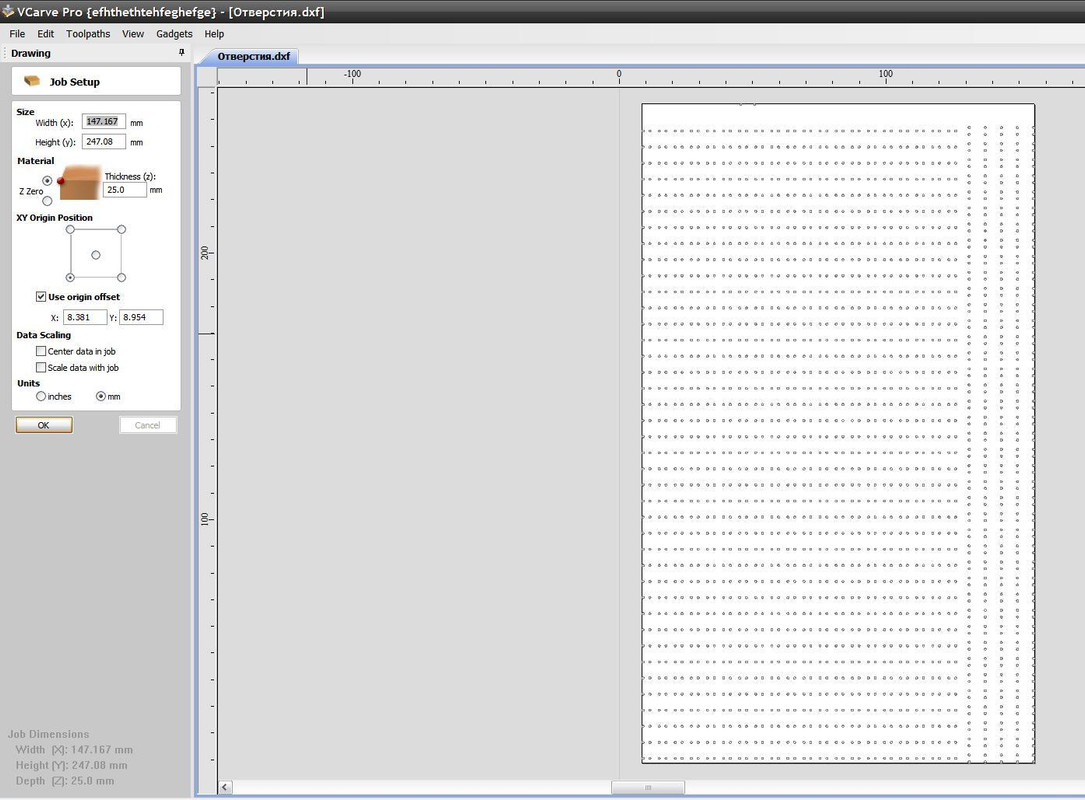Click the Drawing panel title

click(30, 53)
